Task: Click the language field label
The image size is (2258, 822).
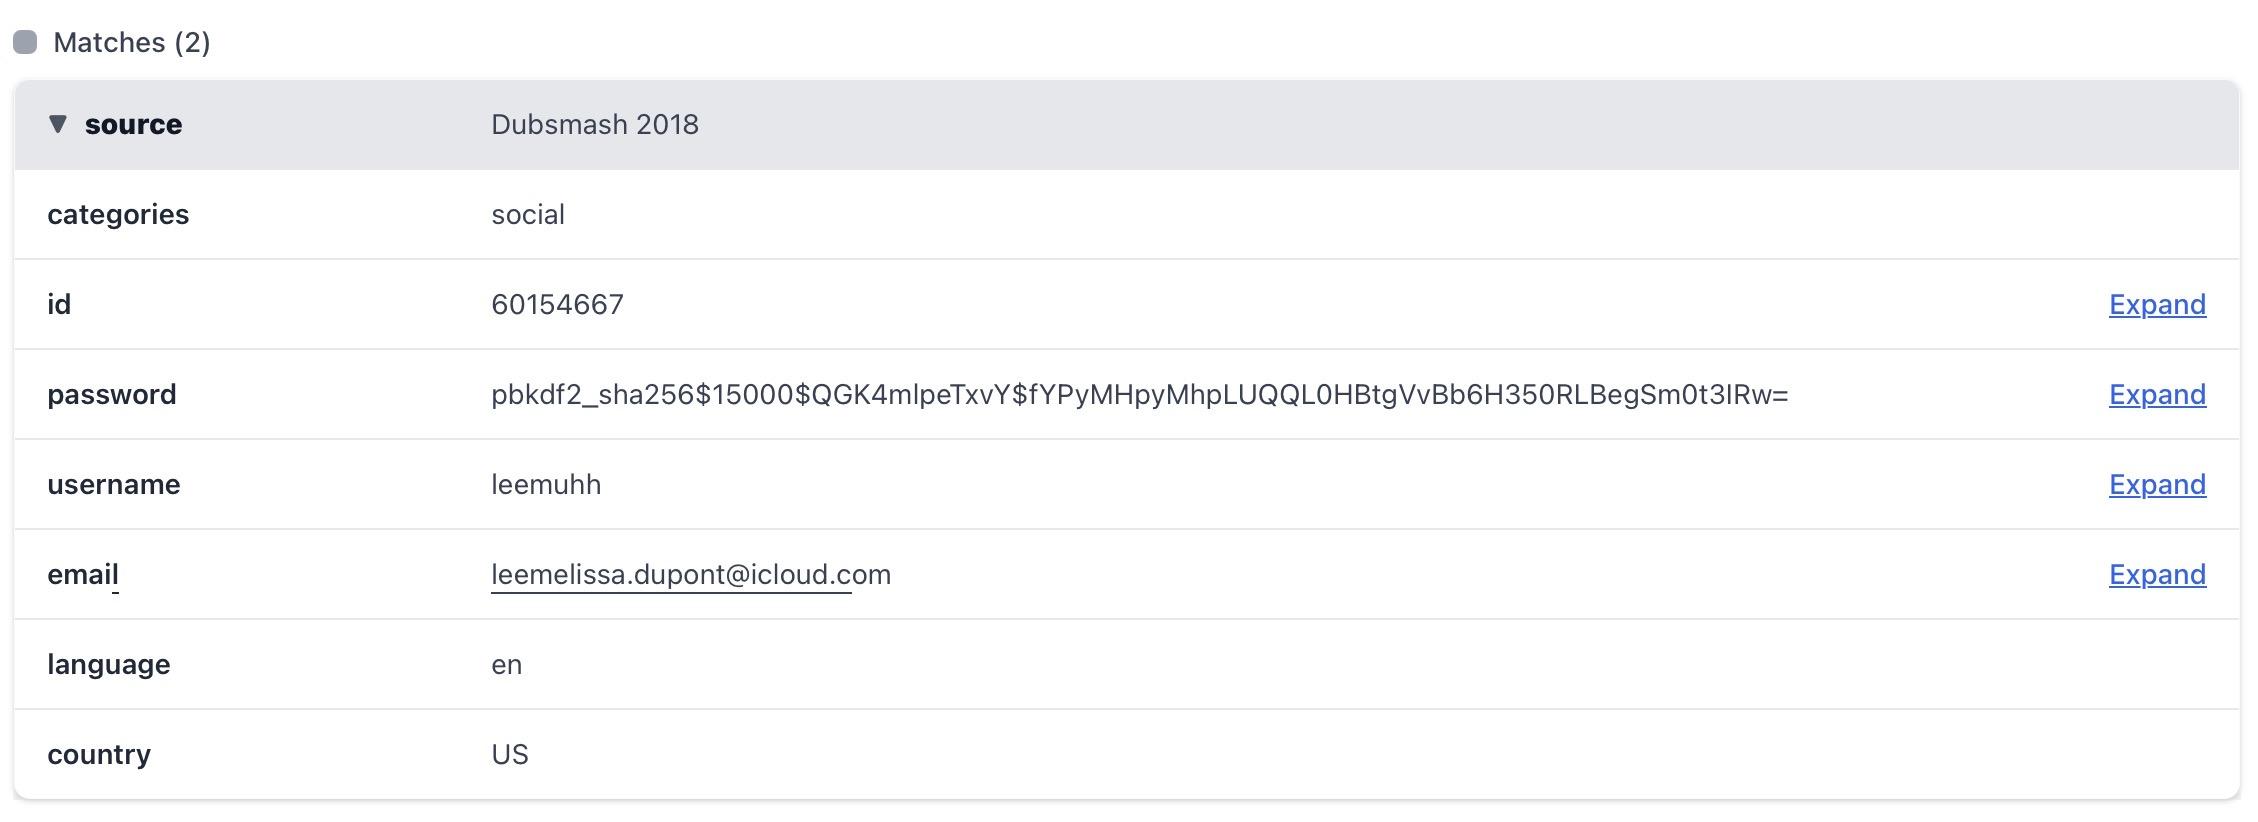Action: [x=108, y=664]
